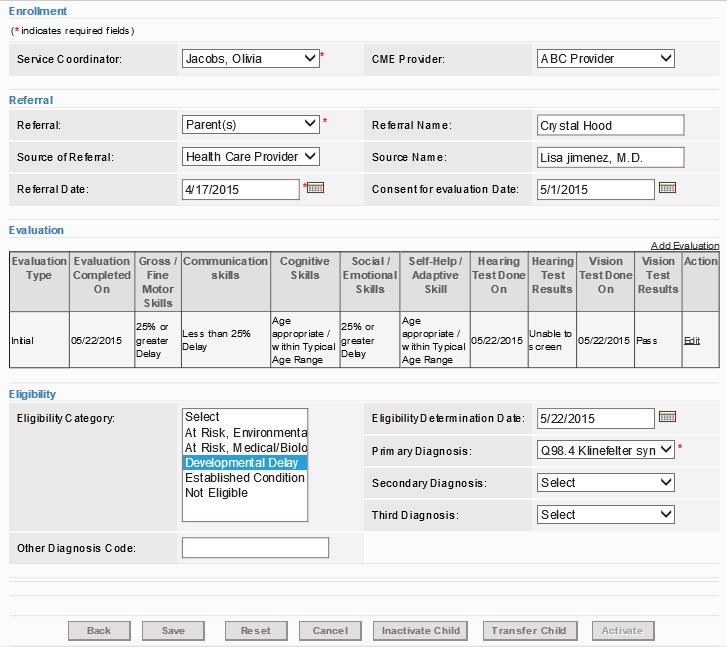
Task: Click Edit link for Initial evaluation
Action: (x=692, y=340)
